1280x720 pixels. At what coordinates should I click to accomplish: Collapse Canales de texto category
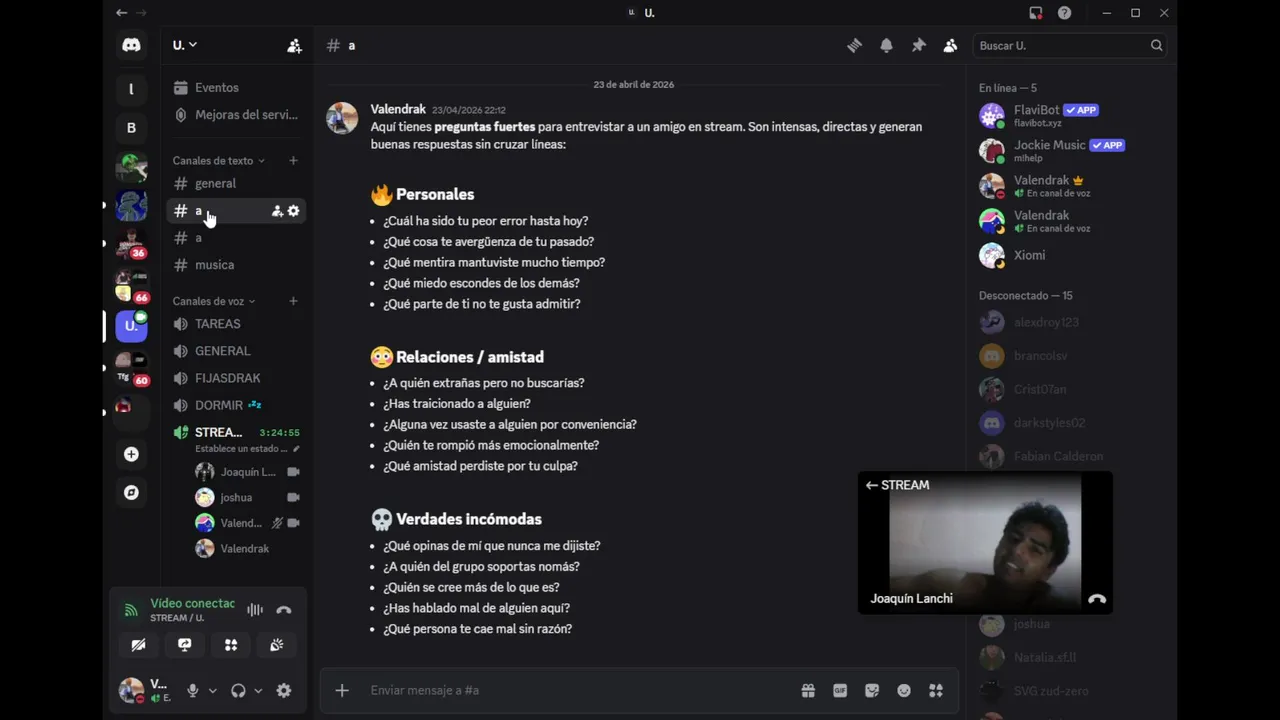pyautogui.click(x=218, y=160)
